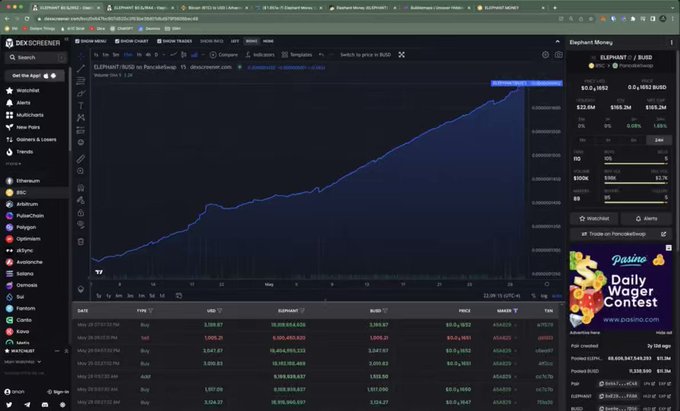Screen dimensions: 680x411
Task: Open the patterns drawing tool
Action: (x=81, y=117)
